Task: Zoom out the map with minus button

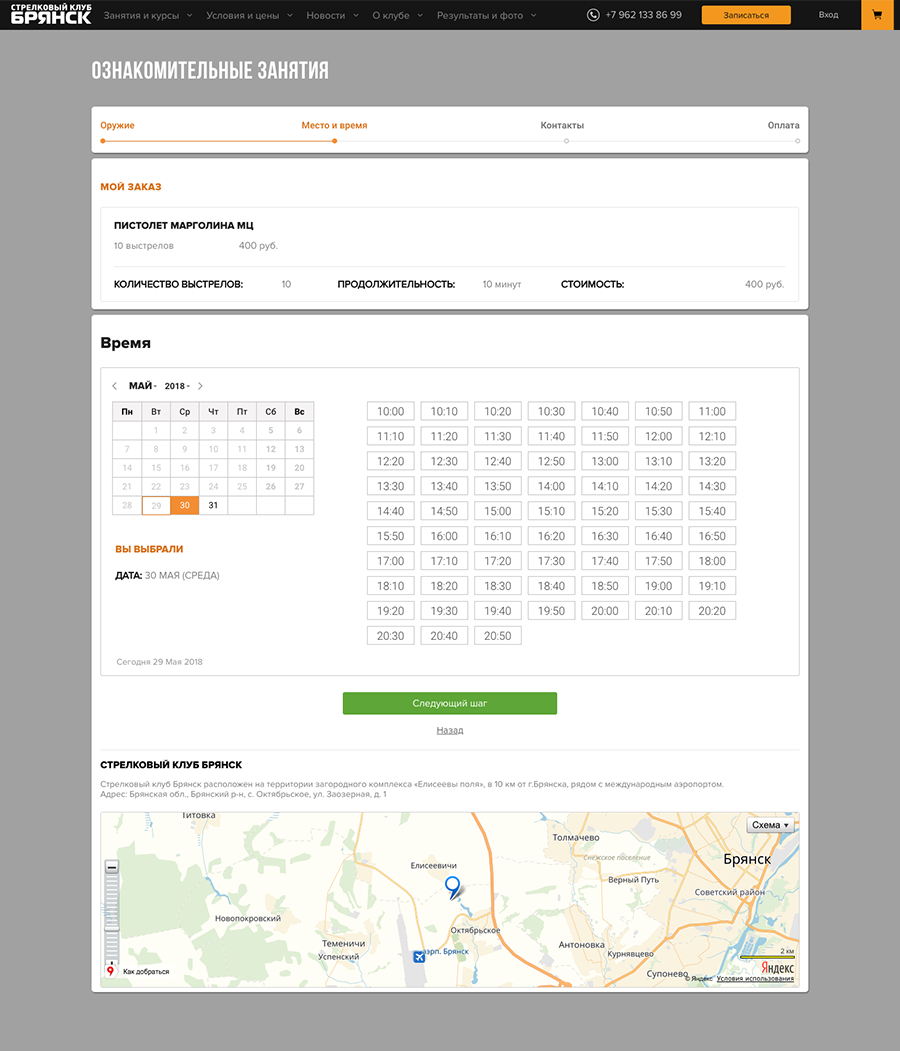Action: pos(112,867)
